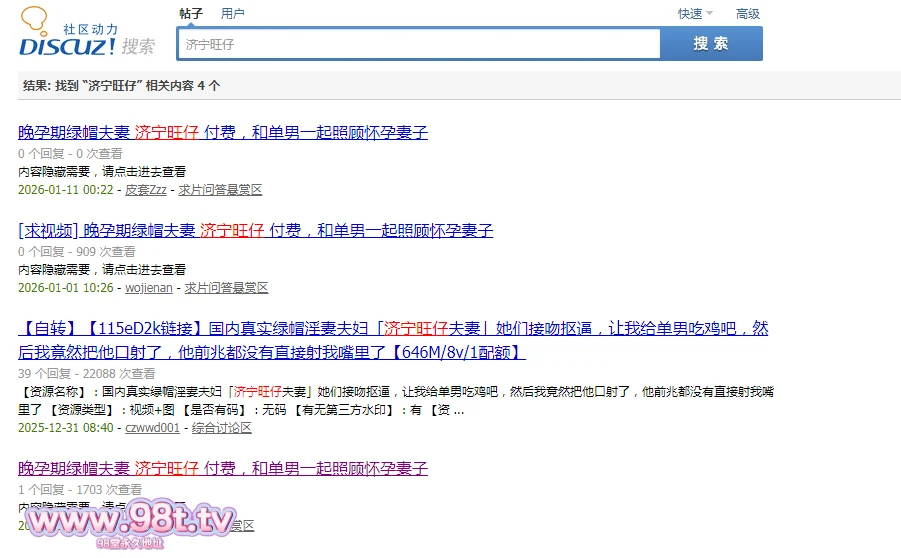The height and width of the screenshot is (558, 901).
Task: Open 求片问答悬赏区 link next to wojienan
Action: pyautogui.click(x=227, y=288)
